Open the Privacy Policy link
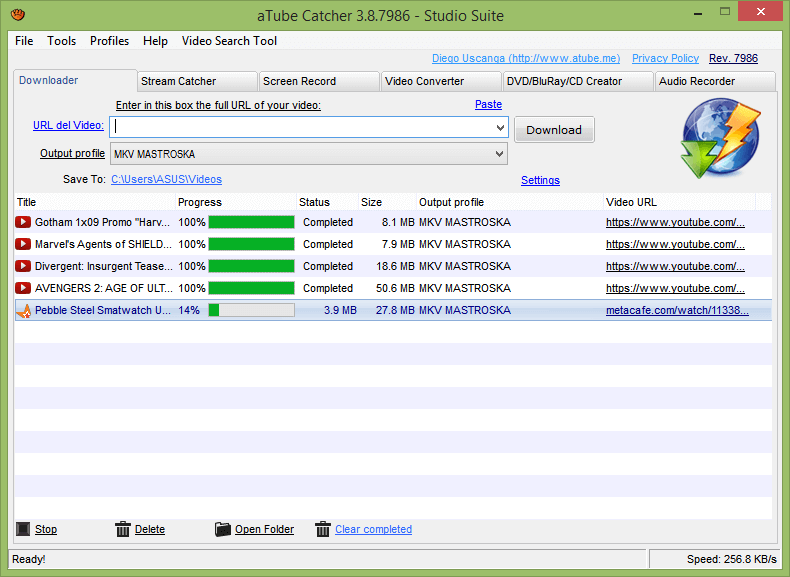Screen dimensions: 790x577 click(x=665, y=58)
